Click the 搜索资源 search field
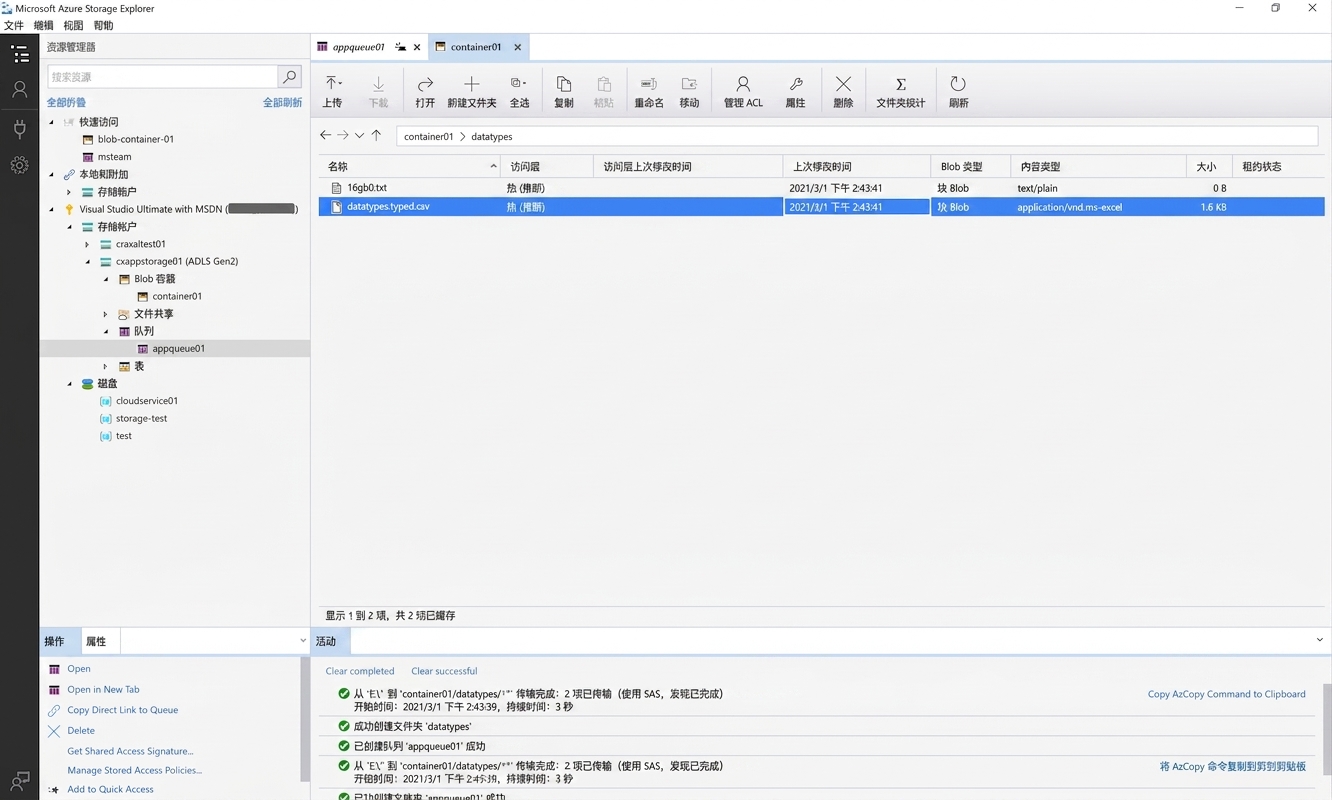 click(163, 76)
